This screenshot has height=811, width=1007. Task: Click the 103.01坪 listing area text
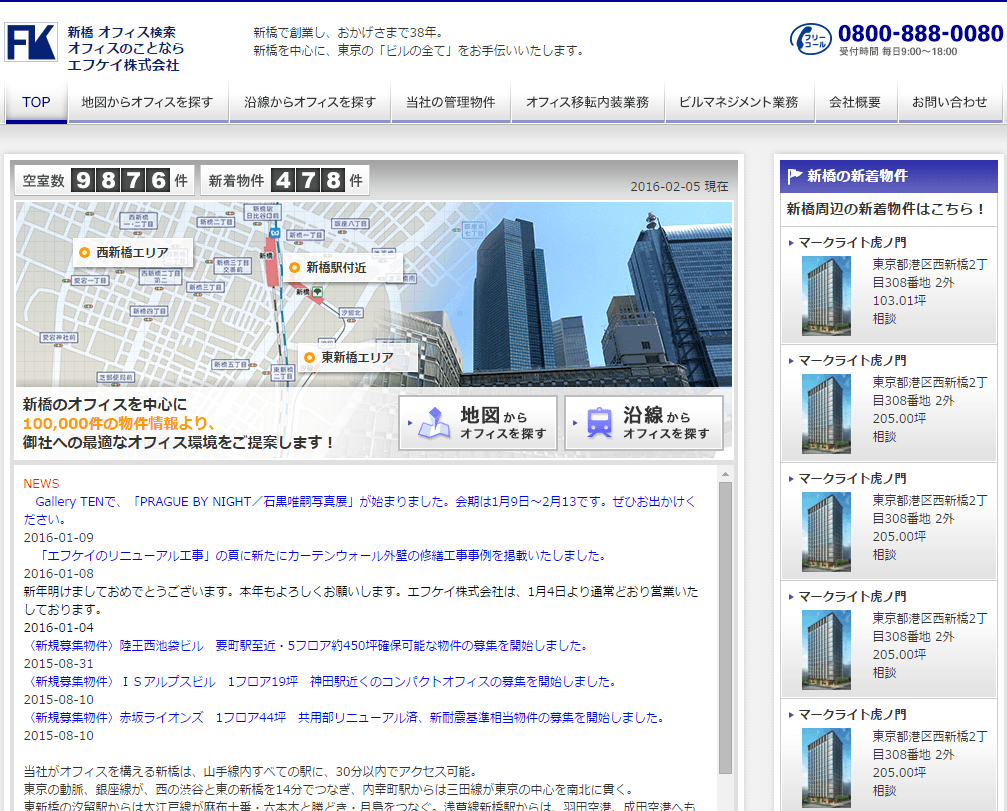tap(899, 301)
